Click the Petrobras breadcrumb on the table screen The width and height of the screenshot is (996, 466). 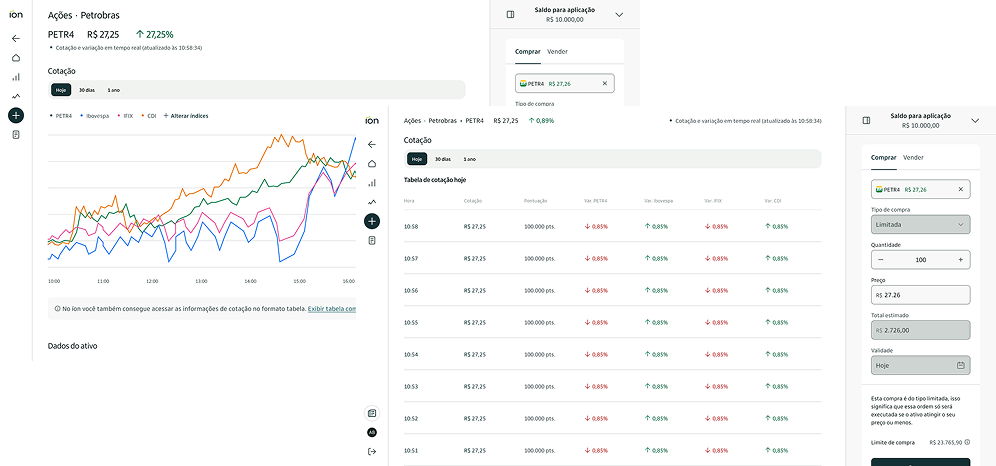(443, 121)
